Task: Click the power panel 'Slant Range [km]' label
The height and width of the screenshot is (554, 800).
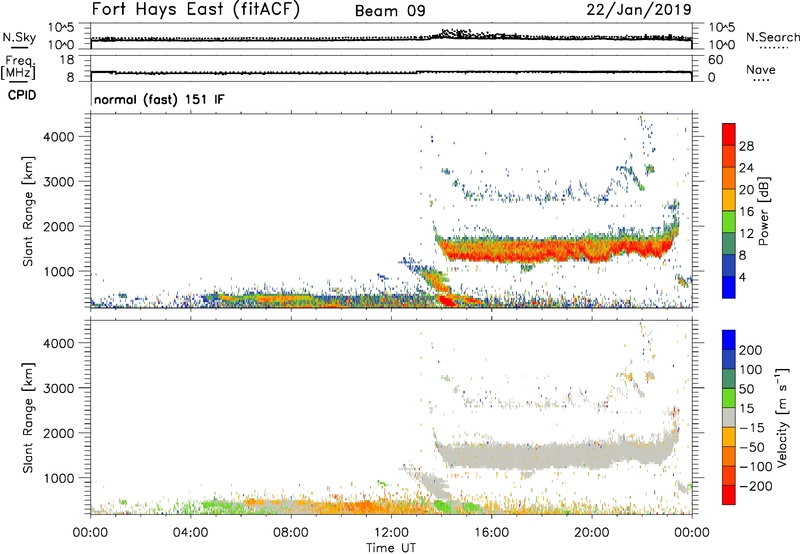Action: [x=28, y=211]
